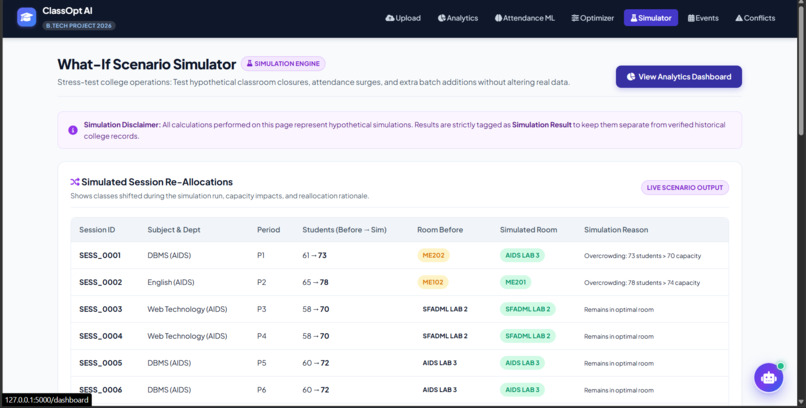The image size is (806, 408).
Task: Click View Analytics Dashboard button
Action: 679,77
